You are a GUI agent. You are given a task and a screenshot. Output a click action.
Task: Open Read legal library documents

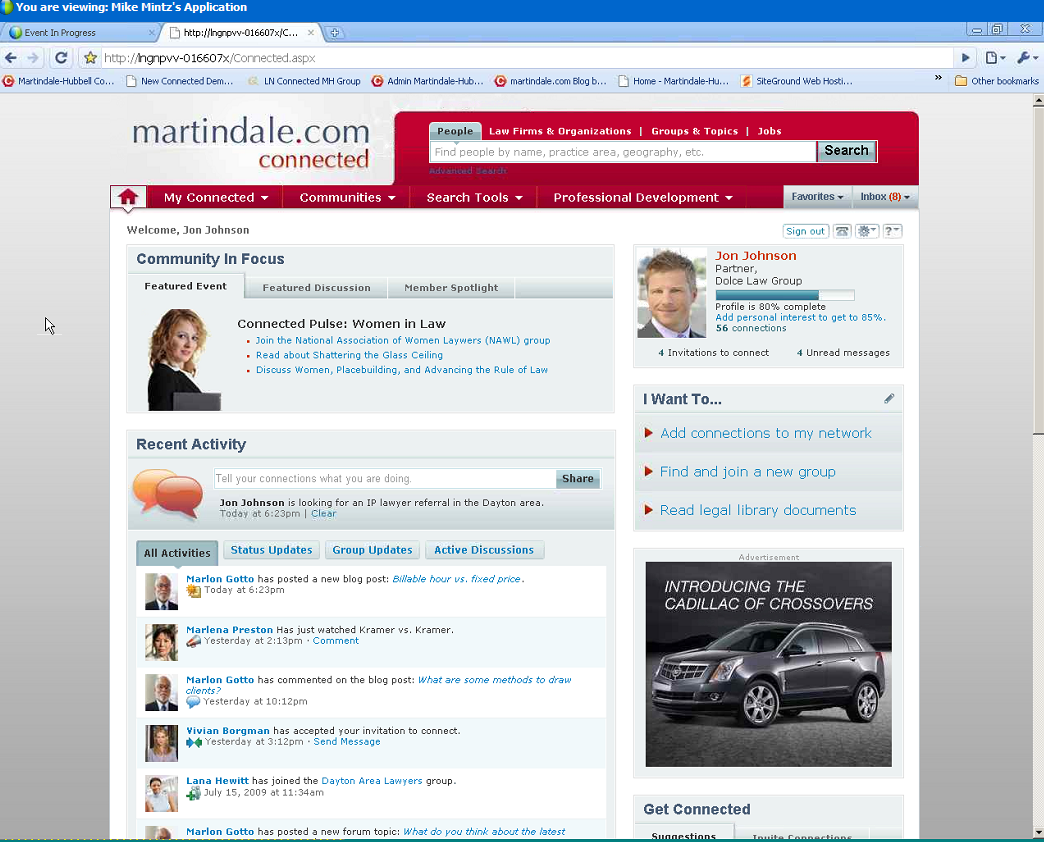tap(758, 510)
